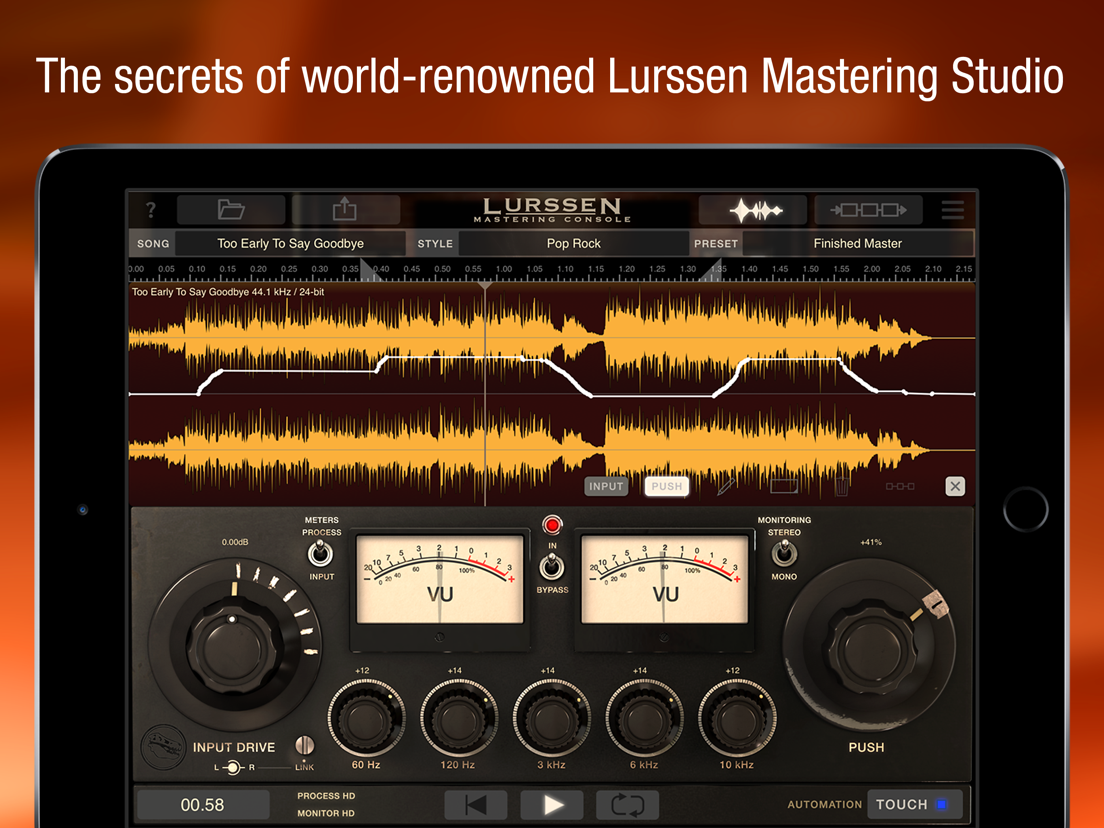The image size is (1104, 828).
Task: Adjust the L-R balance slider
Action: [x=233, y=767]
